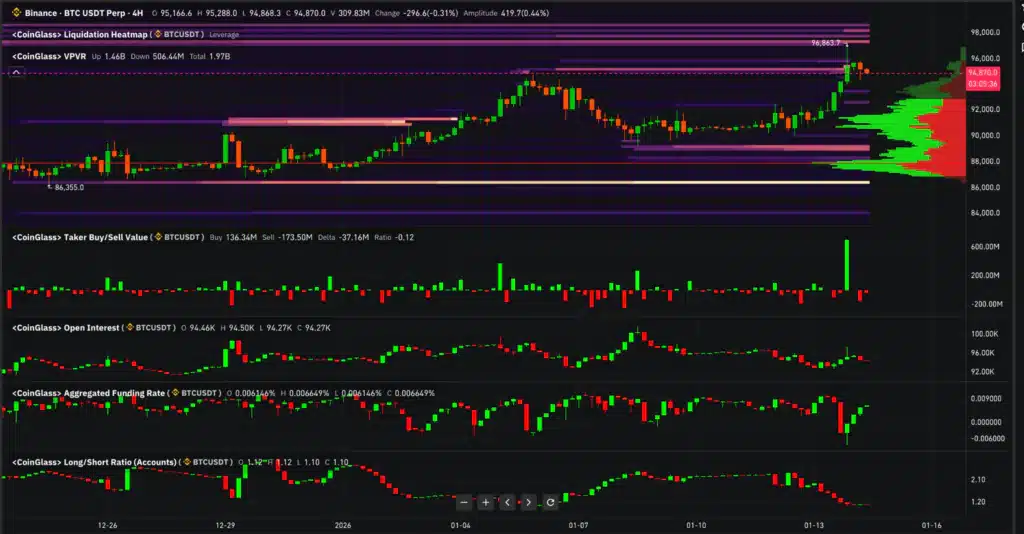Select the CoinGlass Liquidation Heatmap indicator label

click(78, 35)
